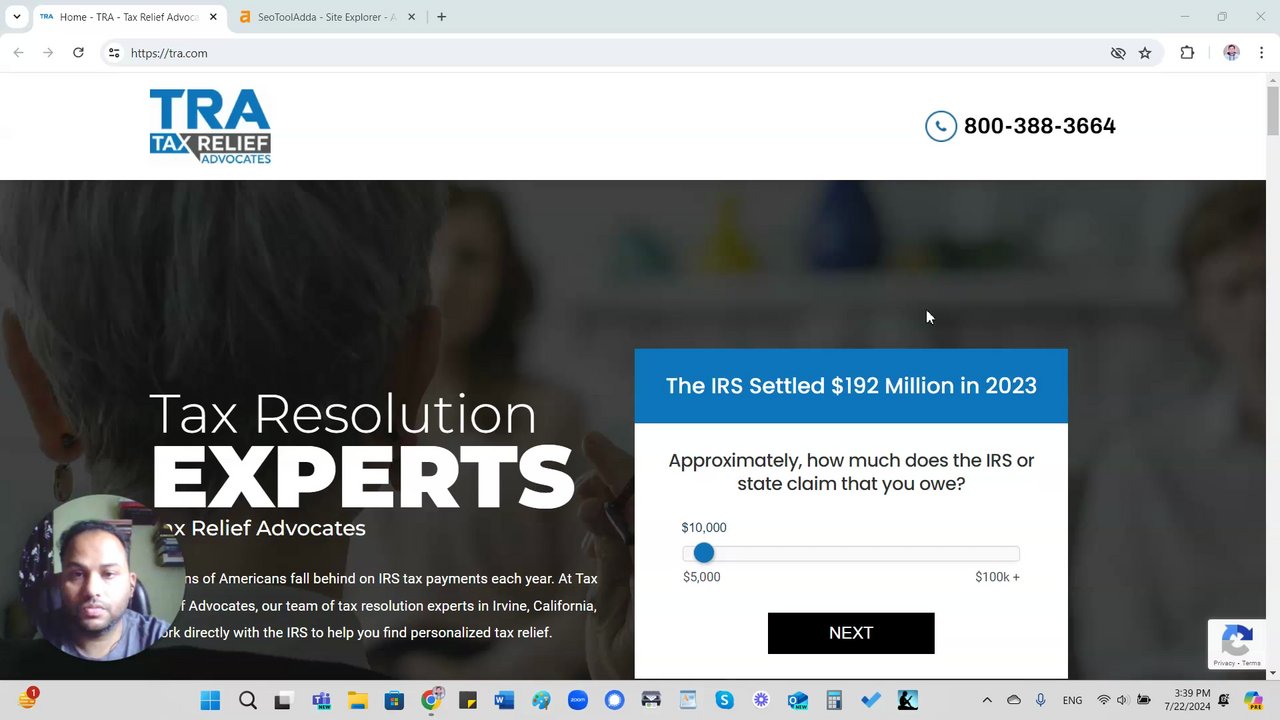
Task: Click the slider track near $100k +
Action: [x=1000, y=553]
